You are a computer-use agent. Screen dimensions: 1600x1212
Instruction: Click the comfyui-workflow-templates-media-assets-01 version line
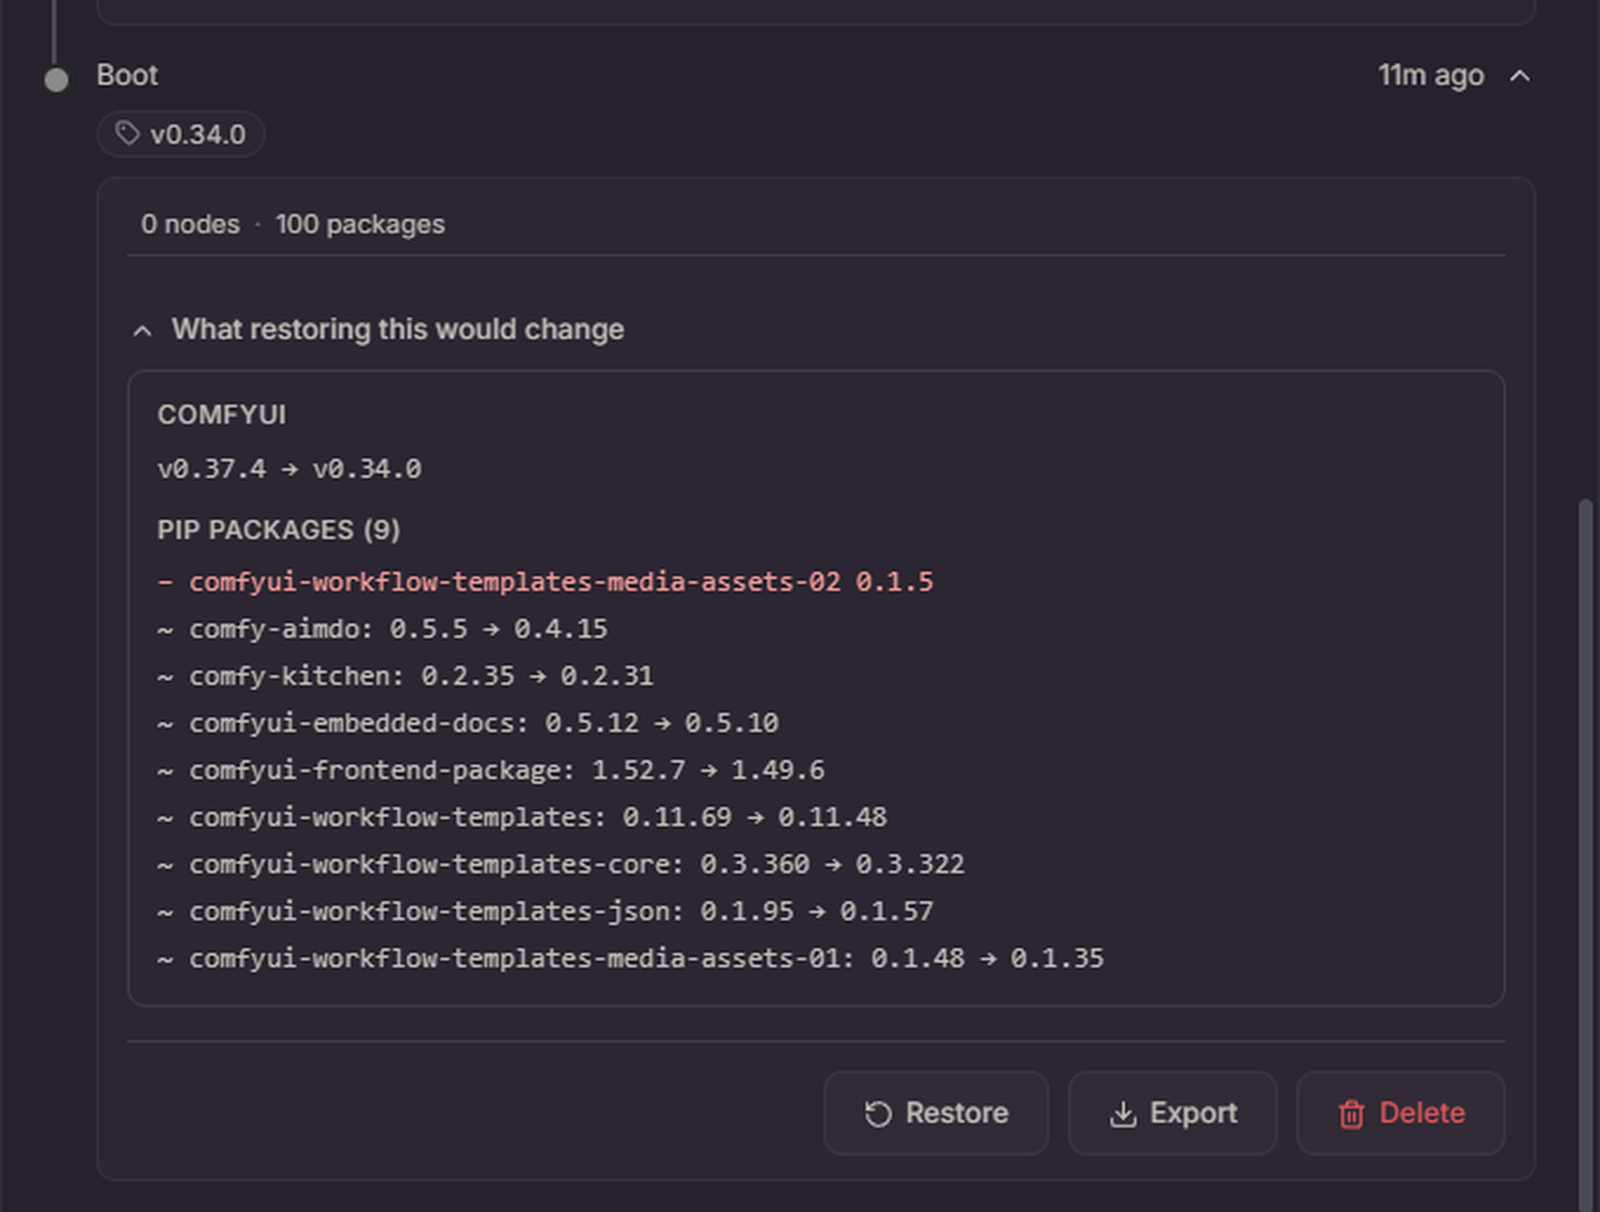tap(631, 958)
